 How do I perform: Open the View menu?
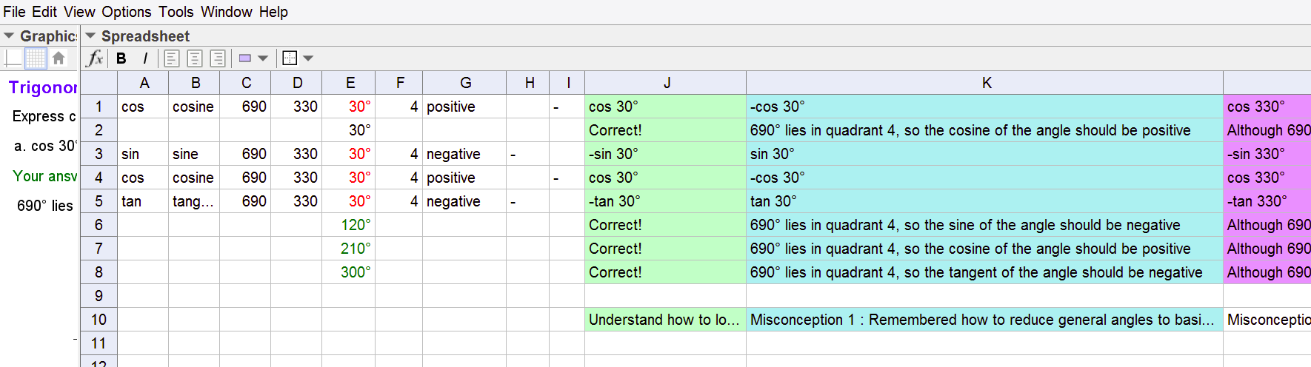coord(80,12)
